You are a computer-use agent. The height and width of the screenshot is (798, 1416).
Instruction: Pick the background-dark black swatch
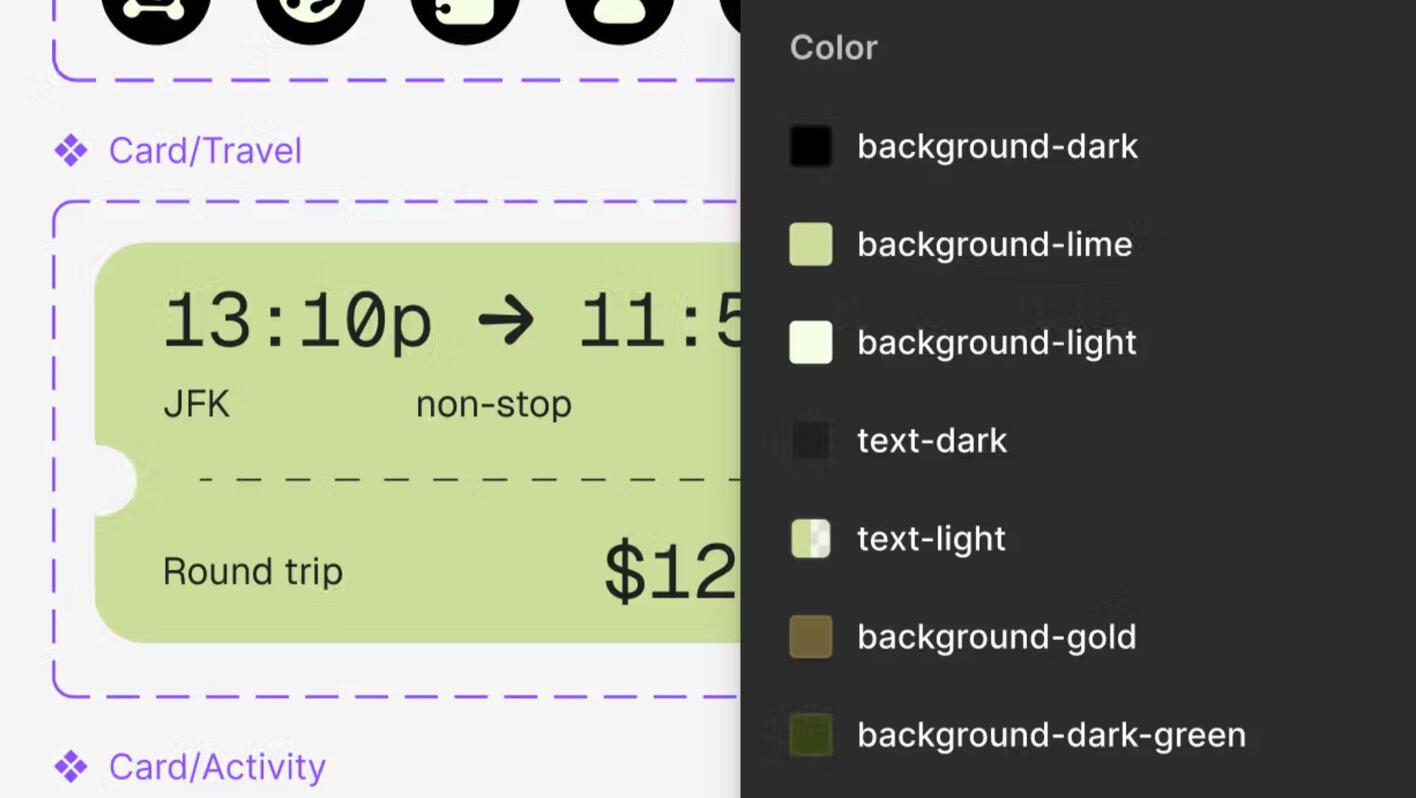811,146
